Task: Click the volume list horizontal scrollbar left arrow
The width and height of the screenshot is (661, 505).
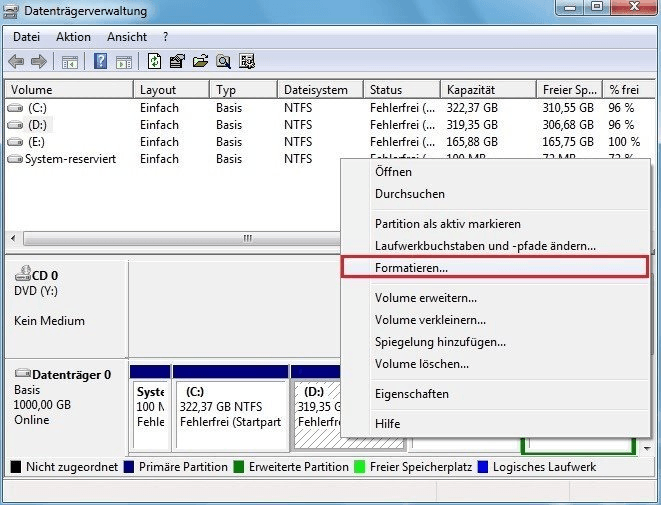Action: point(13,239)
